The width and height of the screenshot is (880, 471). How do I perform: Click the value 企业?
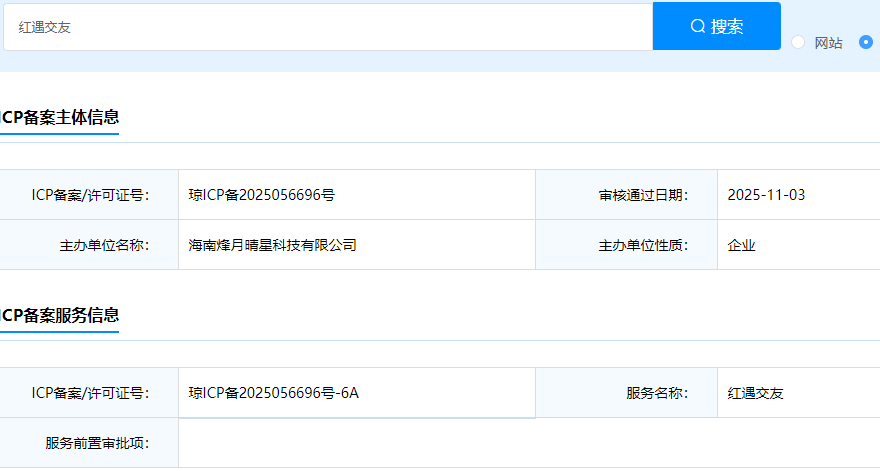tap(741, 245)
